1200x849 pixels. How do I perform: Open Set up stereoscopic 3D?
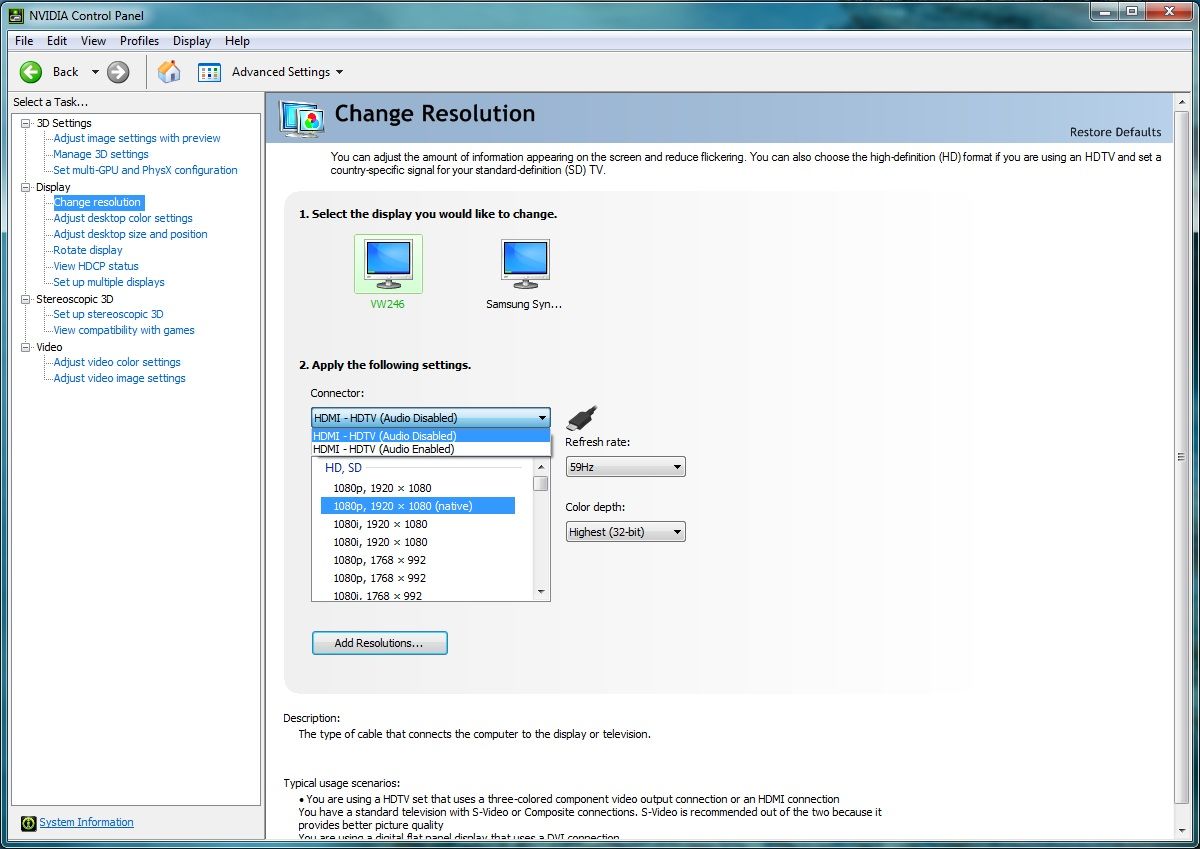point(108,314)
